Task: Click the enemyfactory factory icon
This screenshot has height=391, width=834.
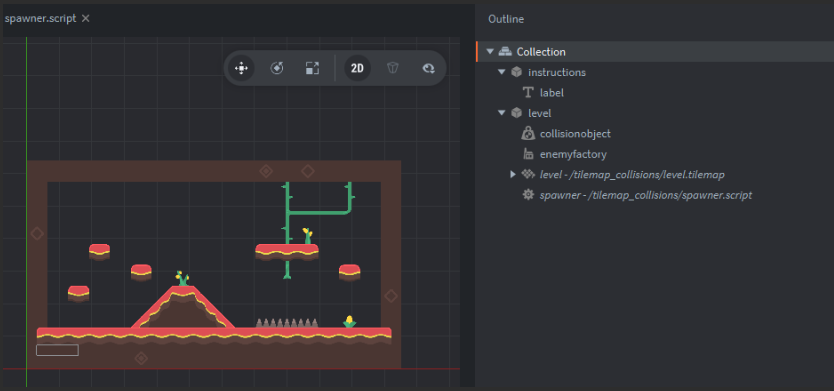Action: tap(528, 154)
